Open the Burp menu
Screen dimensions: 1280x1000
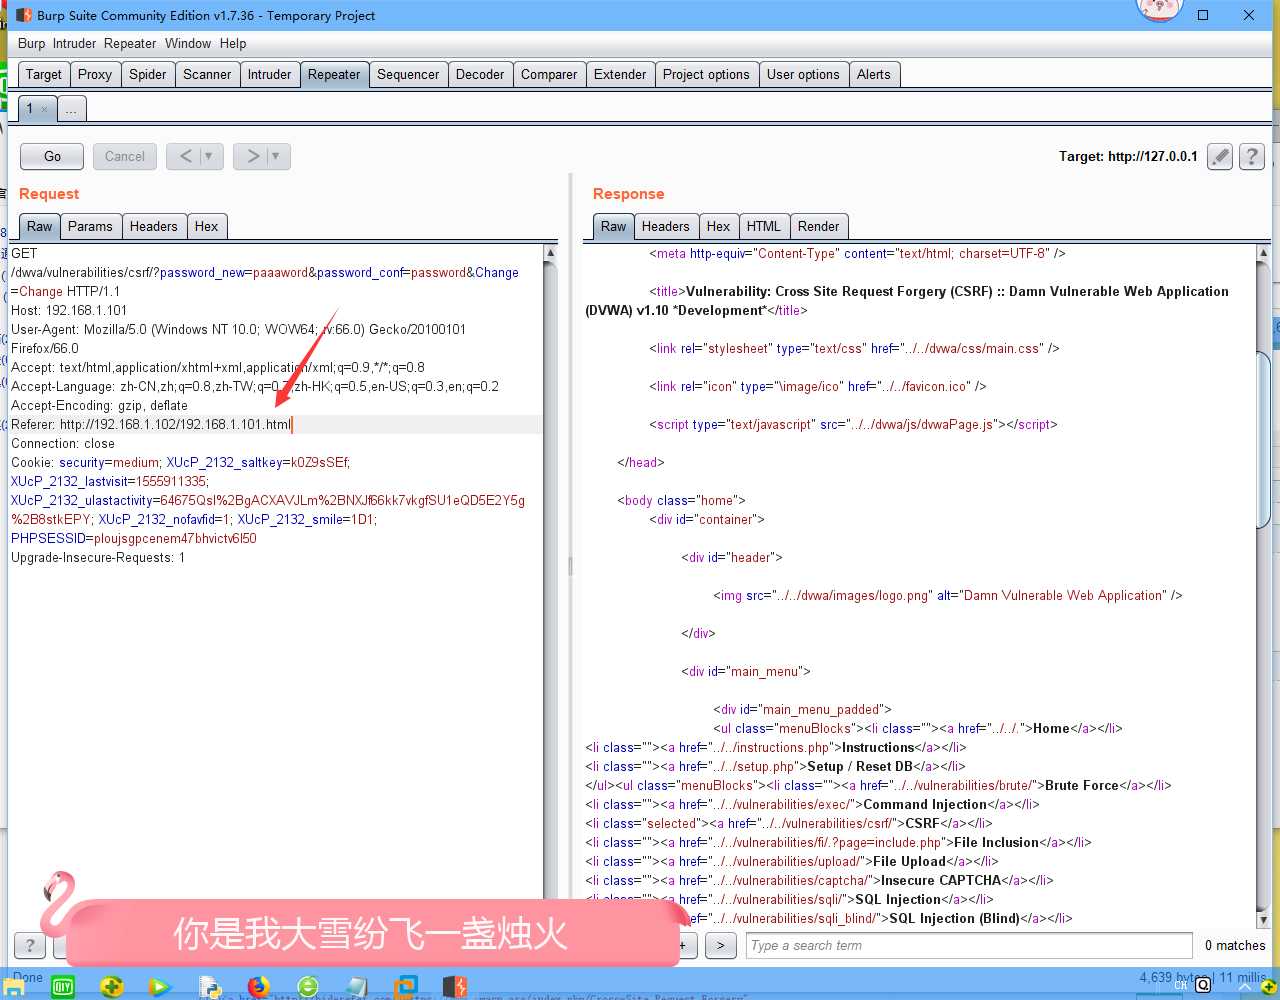31,44
